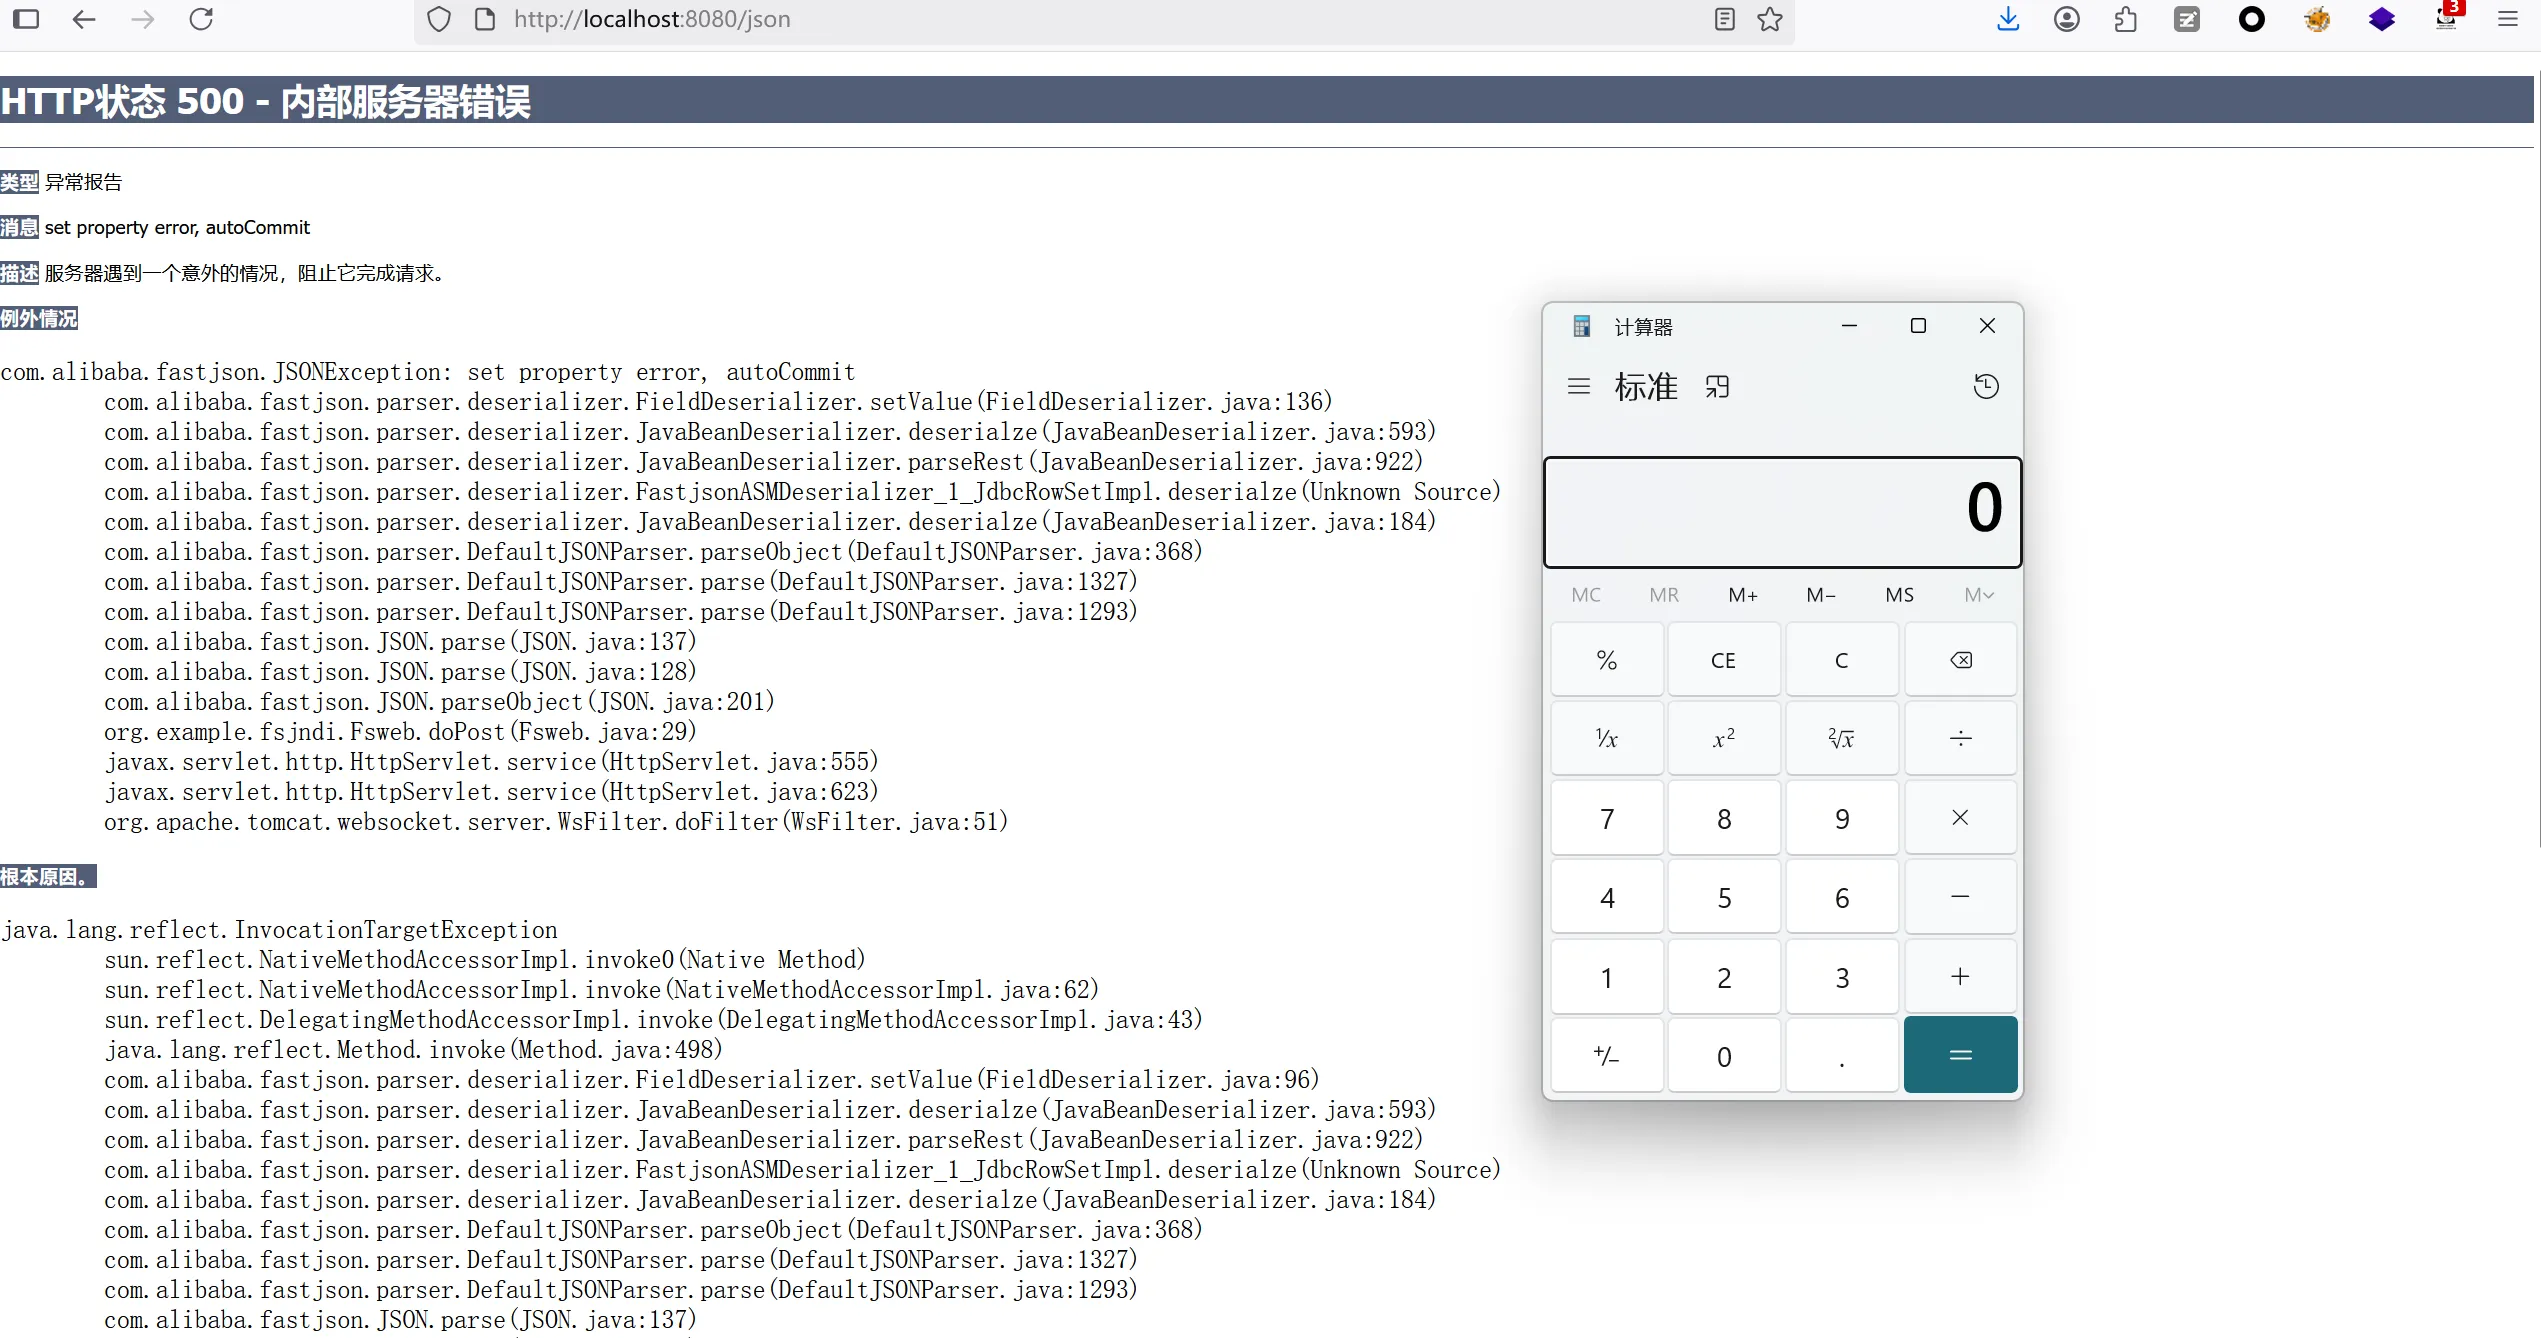The height and width of the screenshot is (1338, 2541).
Task: Click the M+ memory add button
Action: pos(1742,595)
